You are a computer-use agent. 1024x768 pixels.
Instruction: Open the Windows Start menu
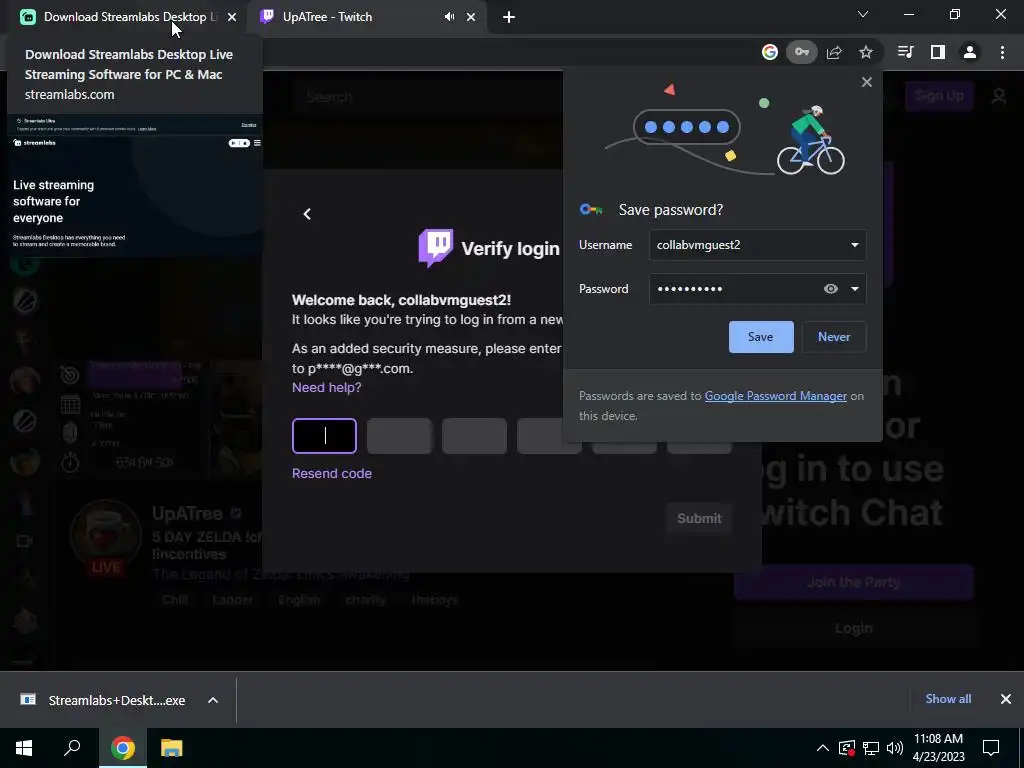point(24,748)
